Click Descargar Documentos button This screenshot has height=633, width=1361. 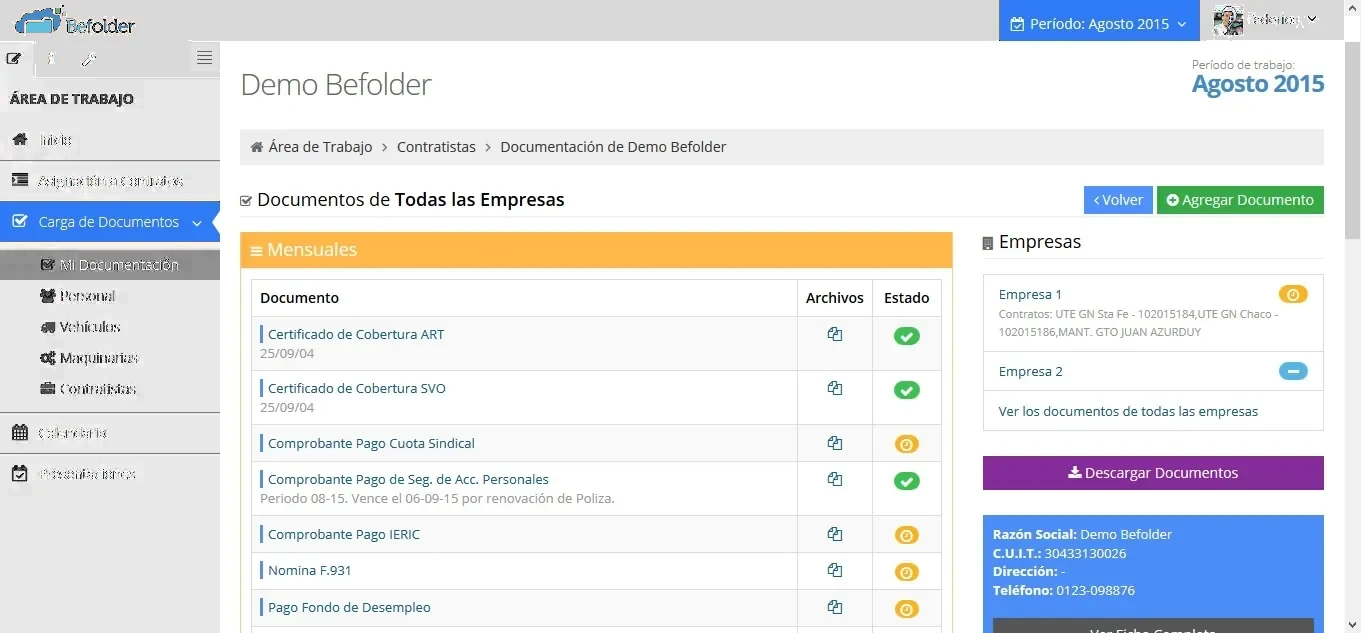click(1153, 473)
